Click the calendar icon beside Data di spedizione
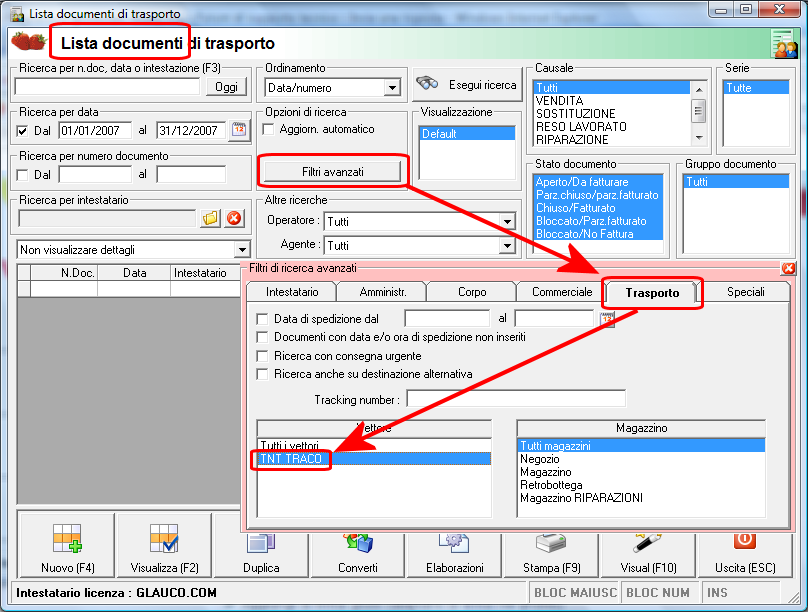 (607, 319)
